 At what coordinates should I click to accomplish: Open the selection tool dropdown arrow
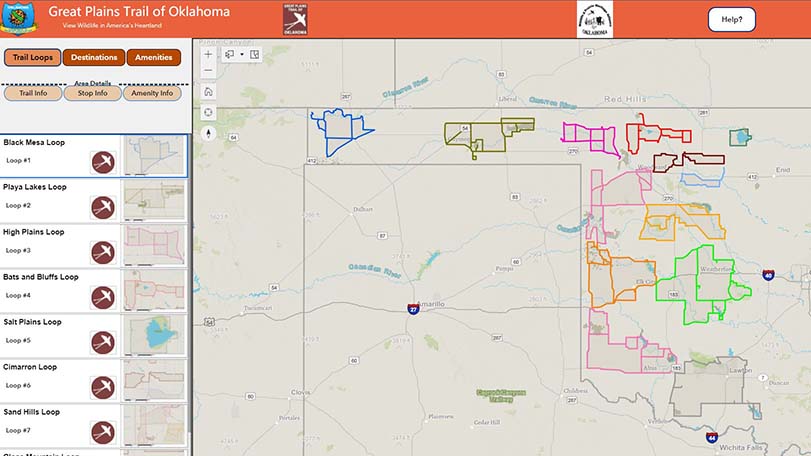[x=242, y=54]
